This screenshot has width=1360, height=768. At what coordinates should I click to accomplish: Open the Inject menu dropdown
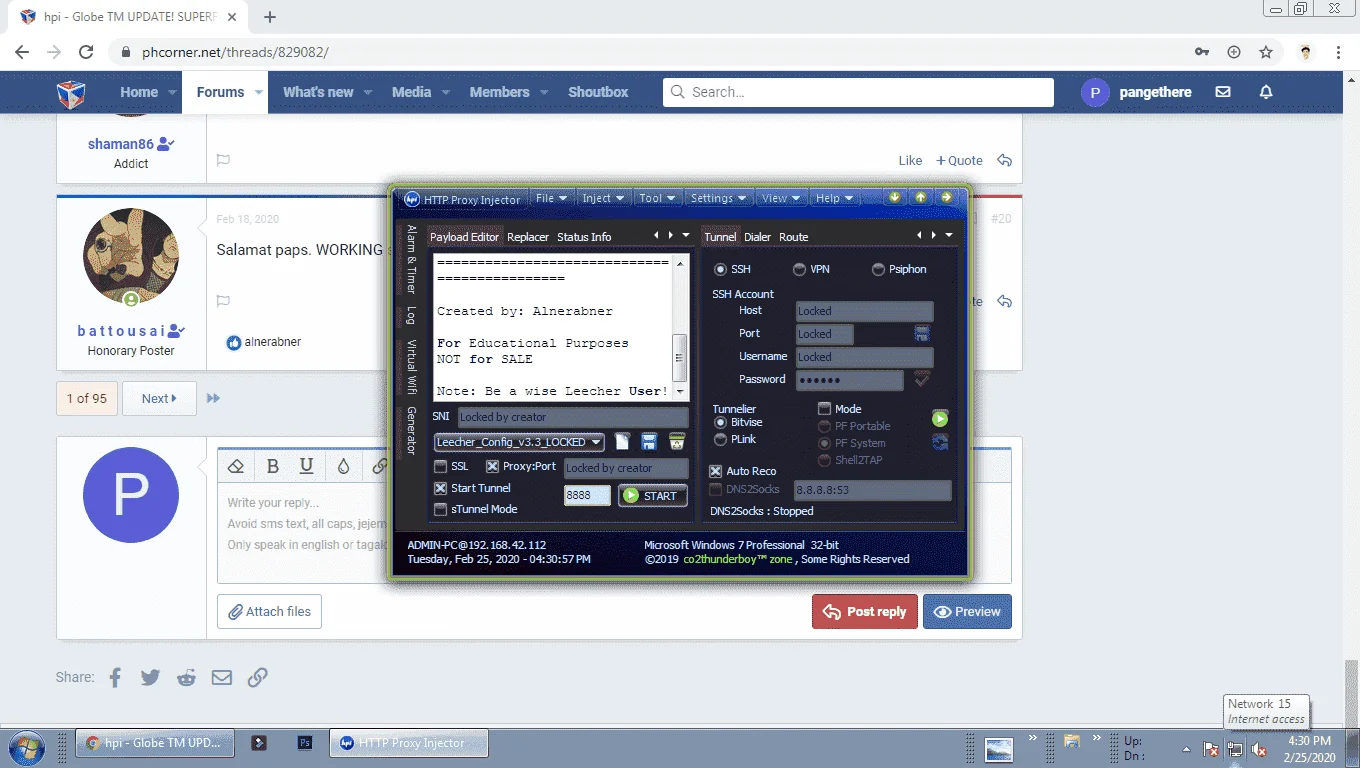(x=603, y=198)
